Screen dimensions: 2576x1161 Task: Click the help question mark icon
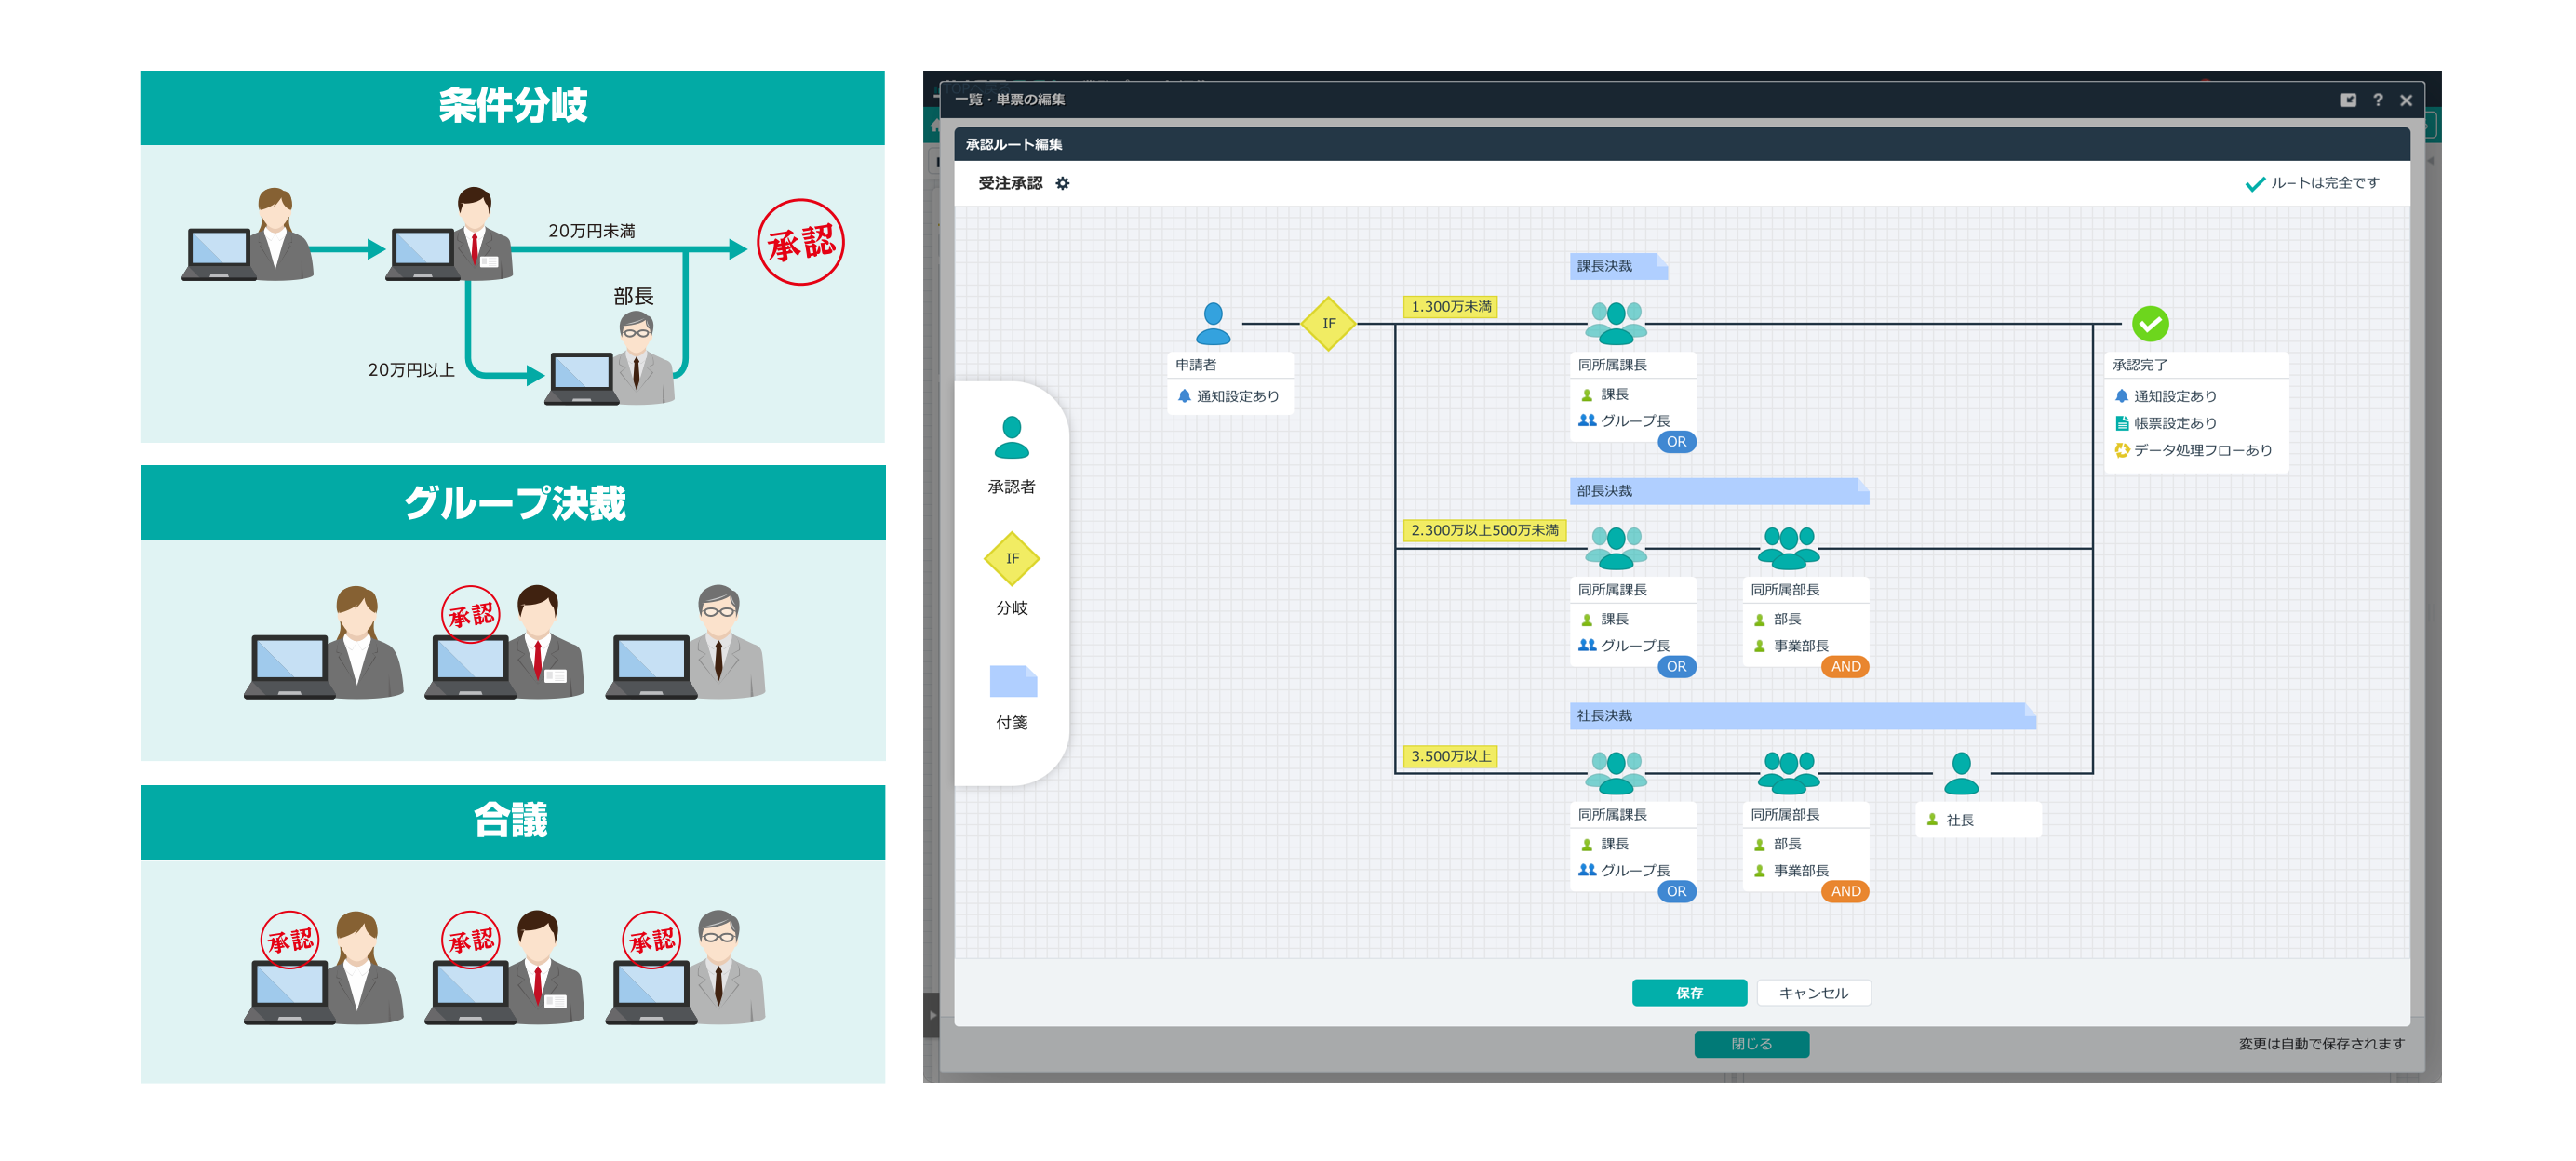2378,100
